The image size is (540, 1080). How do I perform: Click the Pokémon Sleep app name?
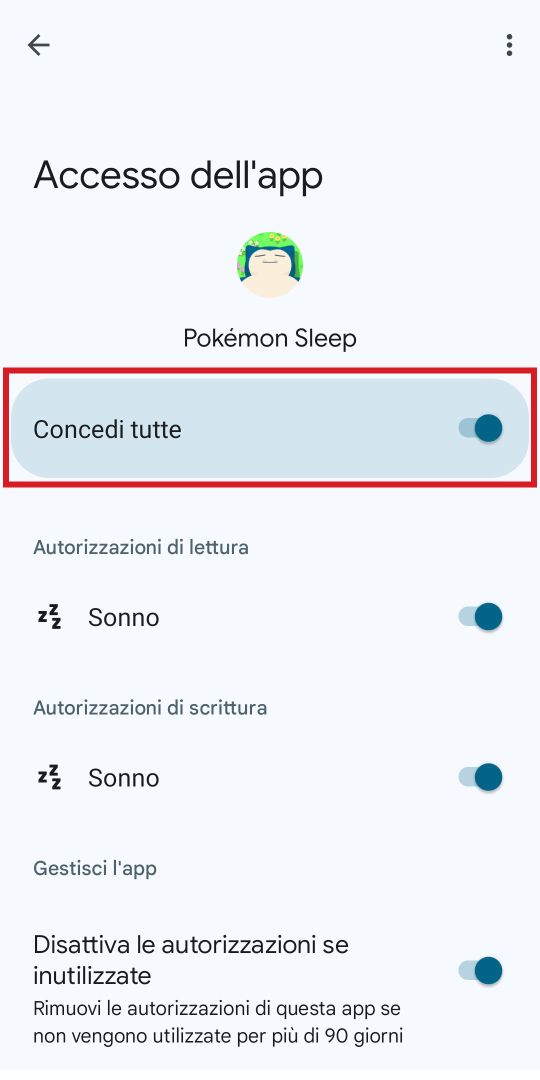tap(270, 338)
